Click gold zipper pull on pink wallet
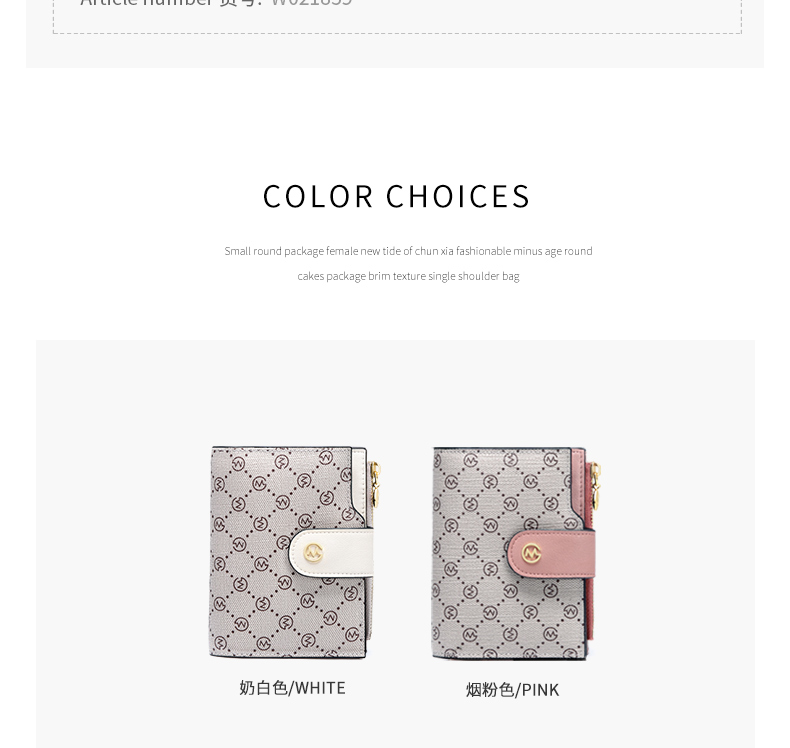The image size is (790, 748). 596,485
